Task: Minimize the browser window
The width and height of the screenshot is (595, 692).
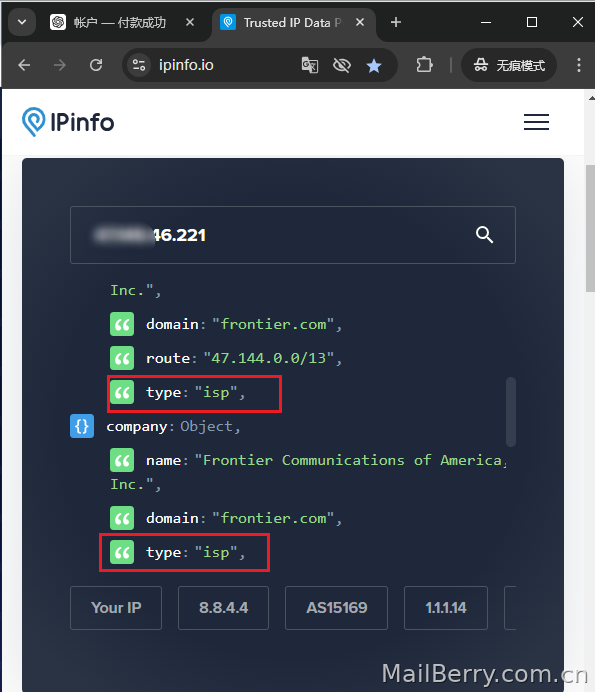Action: click(486, 22)
